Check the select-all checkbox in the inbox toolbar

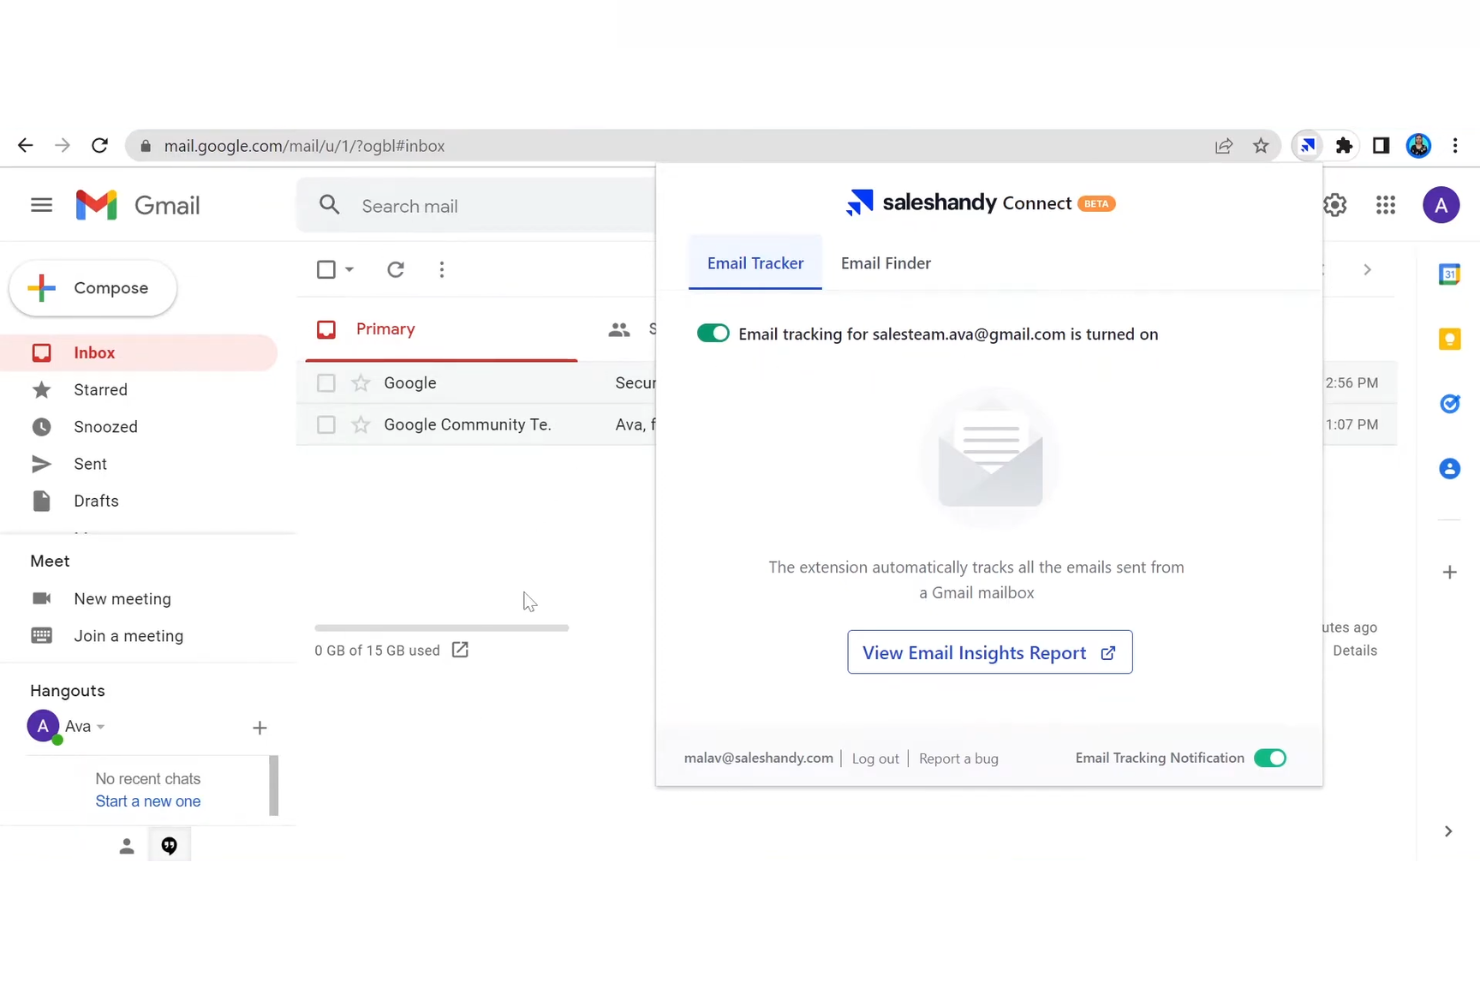tap(326, 269)
